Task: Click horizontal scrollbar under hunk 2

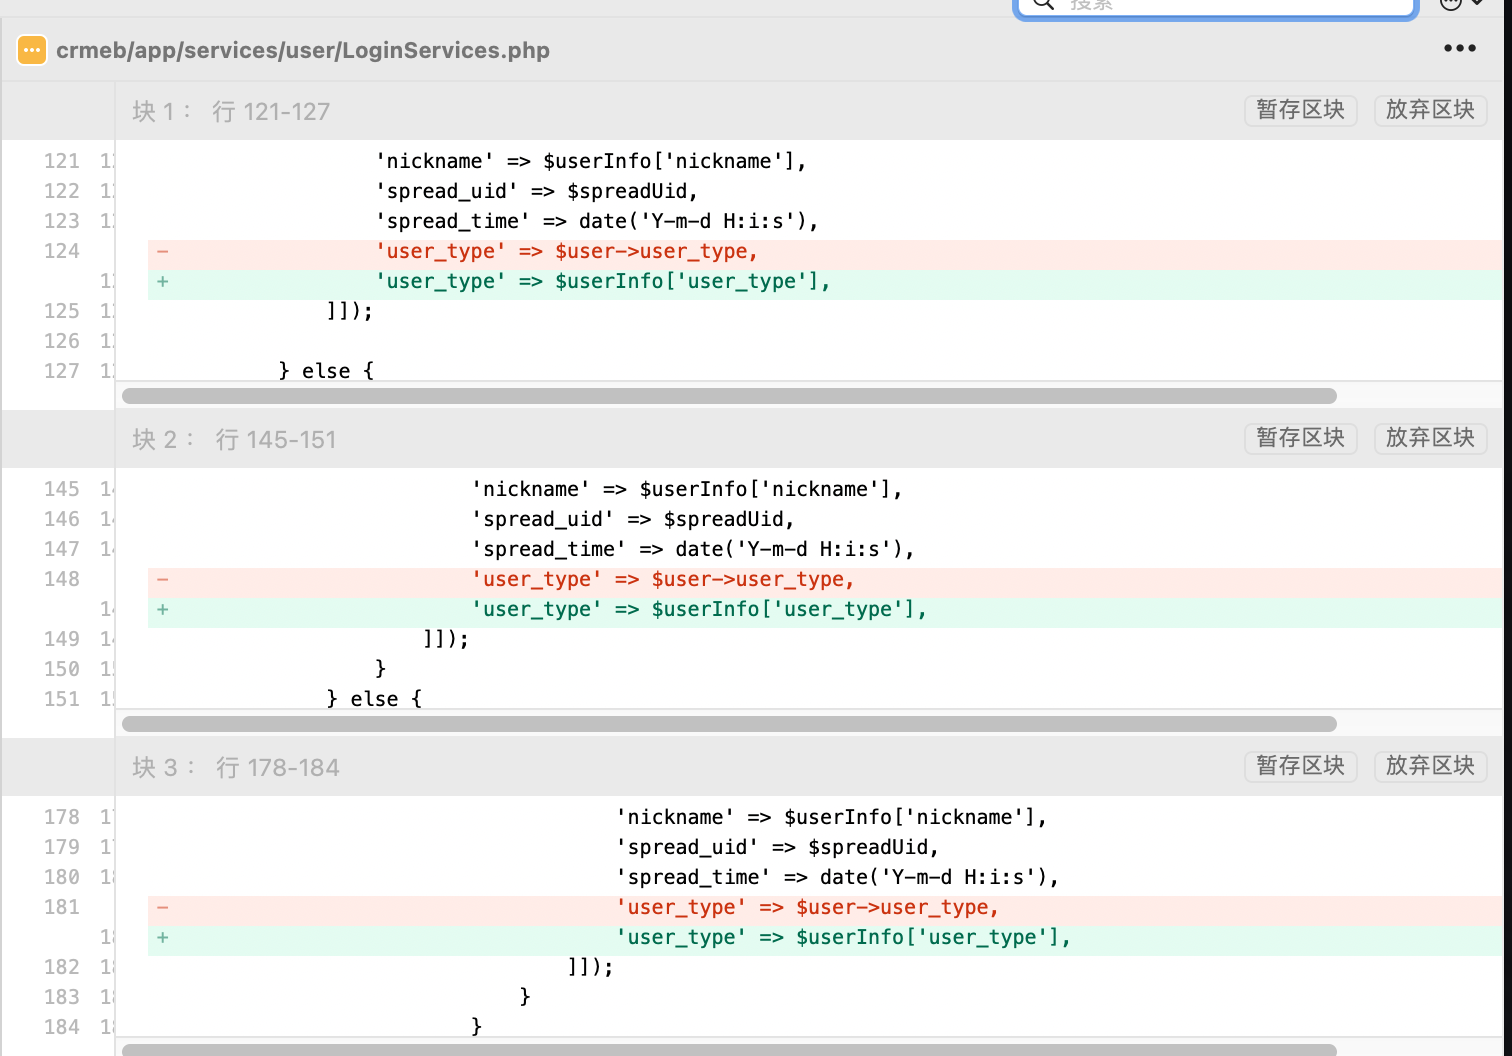Action: click(x=728, y=724)
